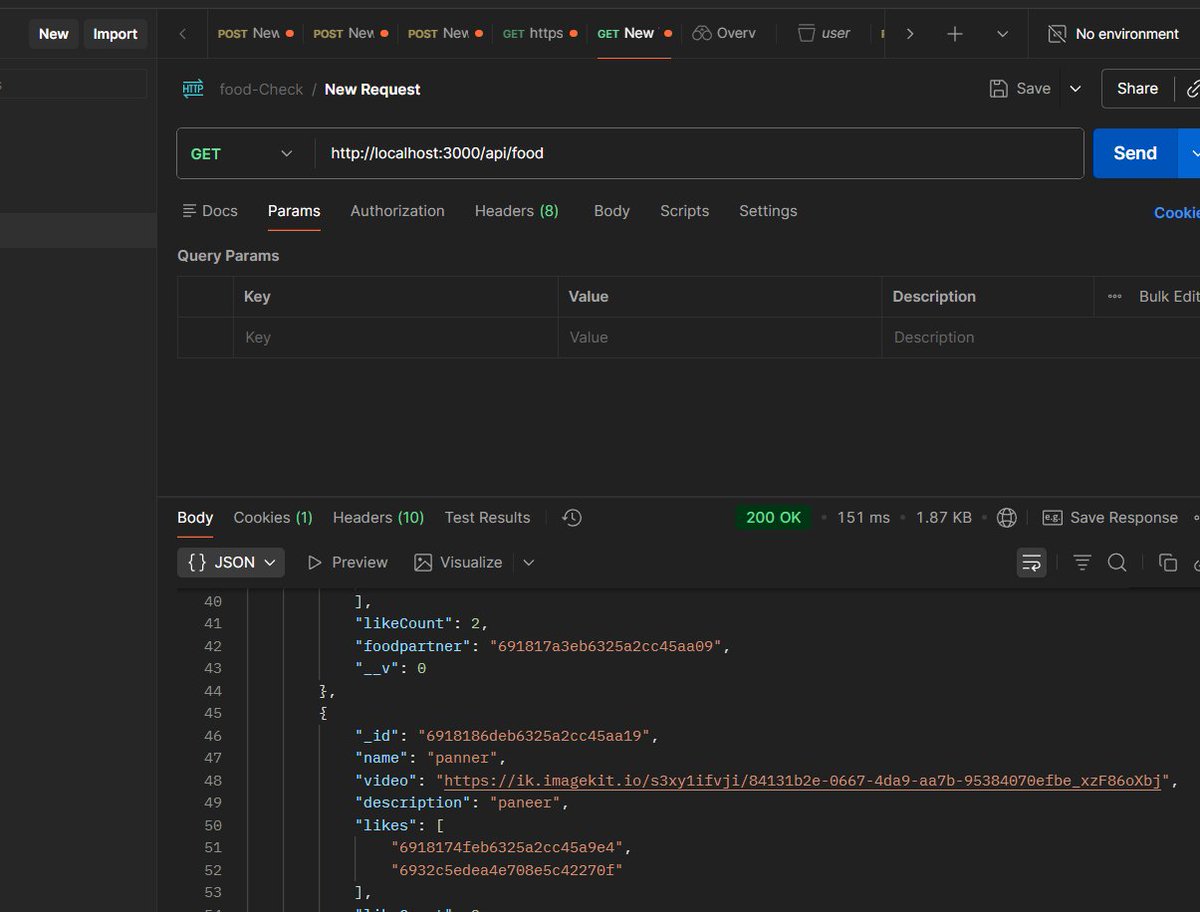Click the Share button
This screenshot has height=912, width=1200.
pyautogui.click(x=1137, y=89)
